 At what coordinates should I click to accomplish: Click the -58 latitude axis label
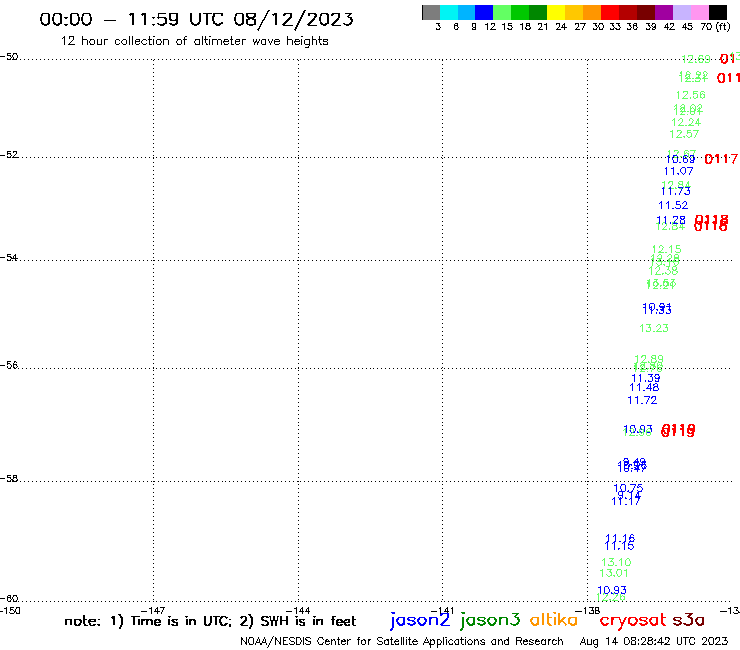9,479
